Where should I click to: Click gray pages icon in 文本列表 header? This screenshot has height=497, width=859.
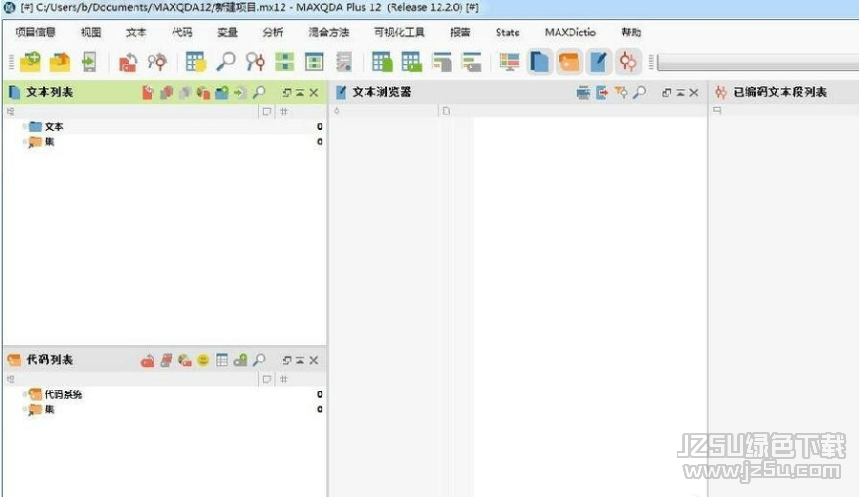point(185,93)
